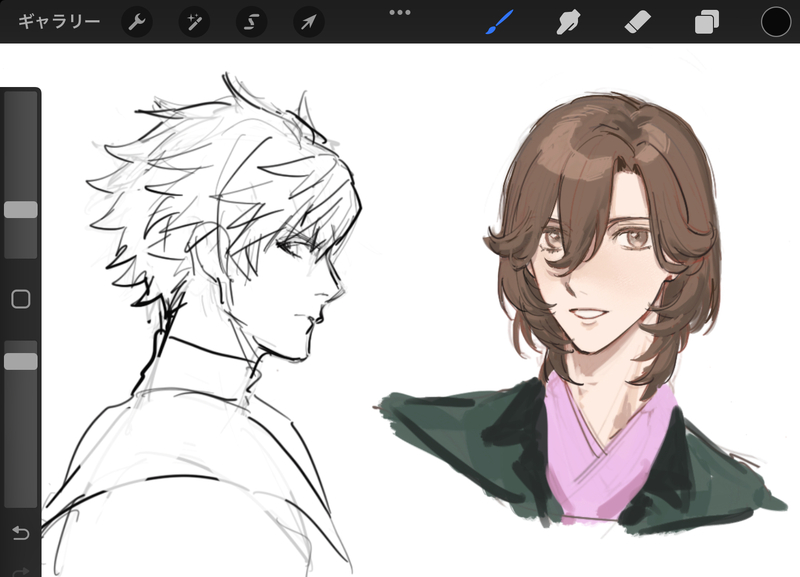Select the Eraser tool
This screenshot has height=577, width=800.
[638, 22]
